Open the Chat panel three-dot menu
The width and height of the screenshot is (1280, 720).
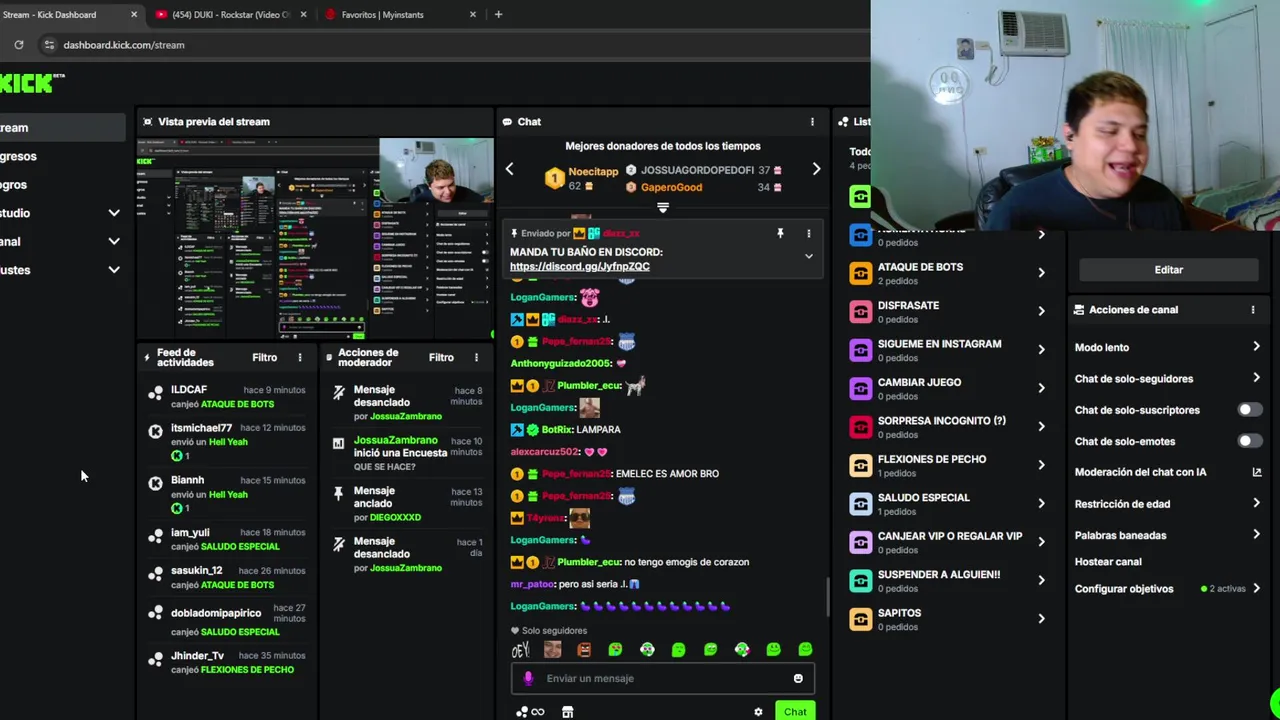click(x=812, y=122)
